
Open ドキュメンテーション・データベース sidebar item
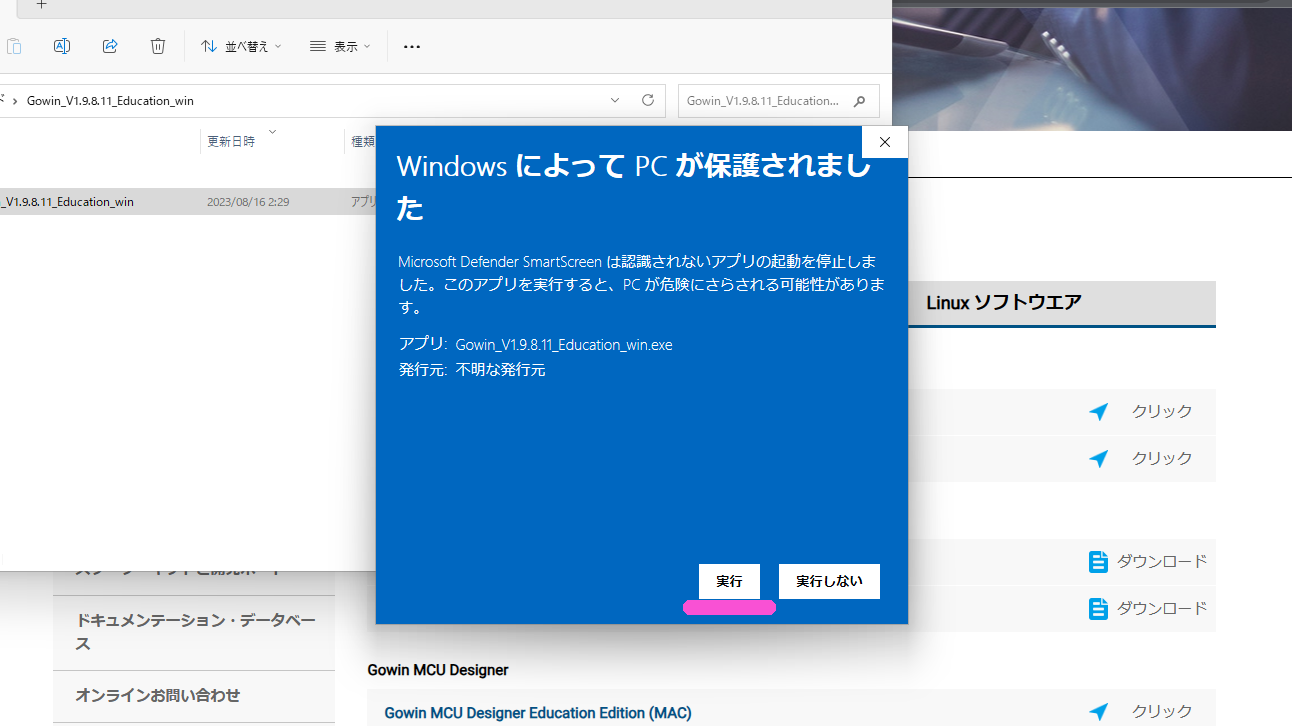pos(194,633)
